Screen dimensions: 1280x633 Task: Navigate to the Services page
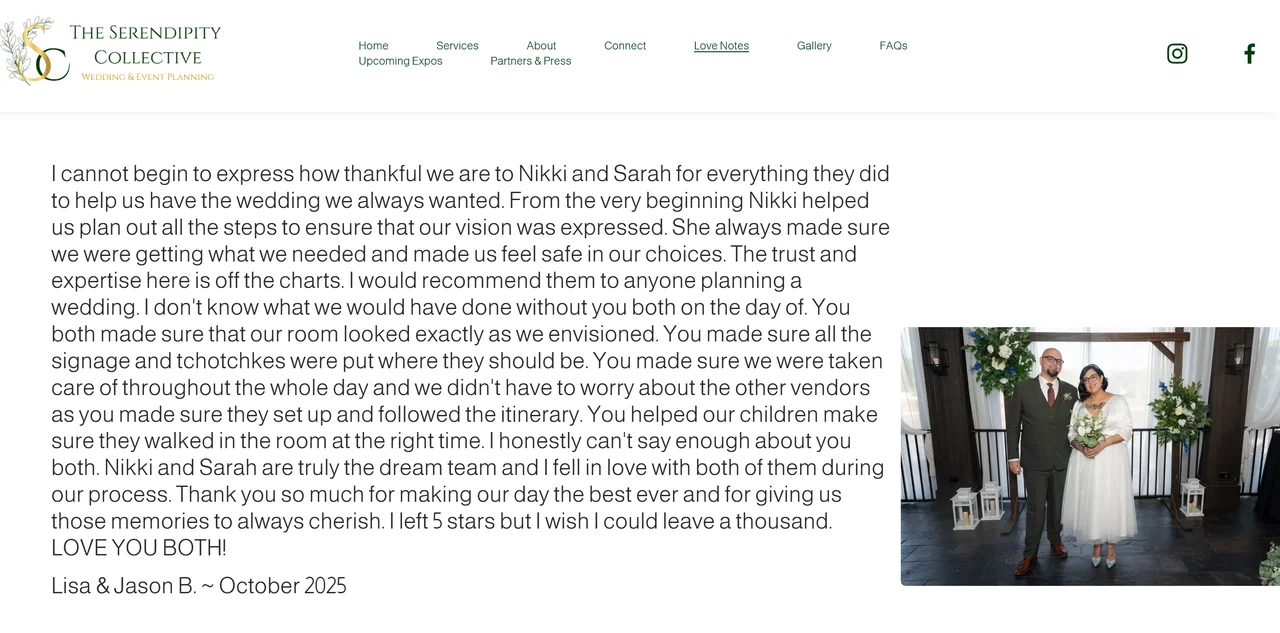tap(457, 45)
